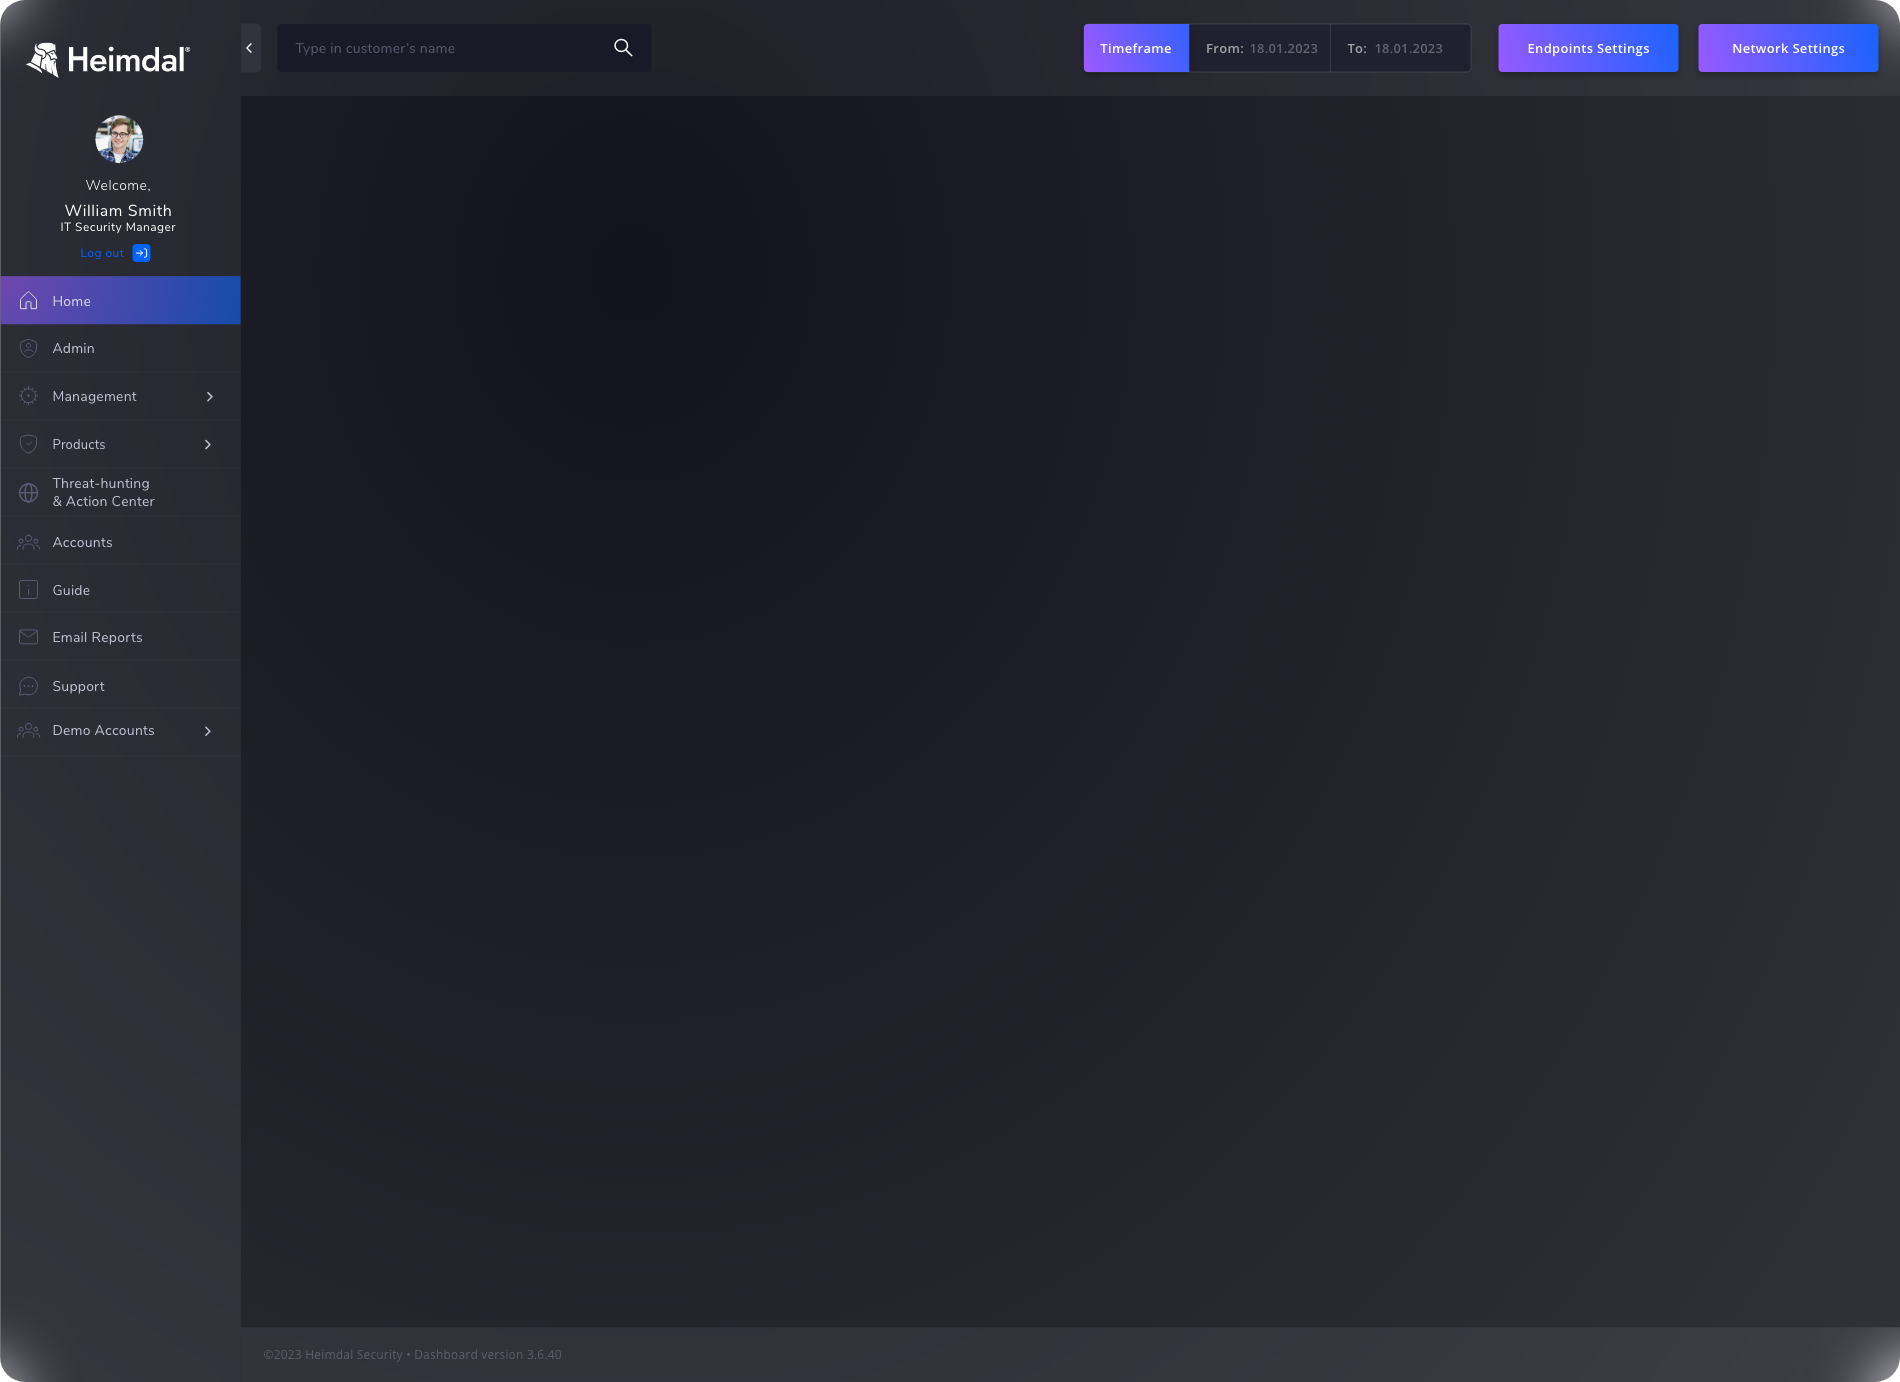Click the Heimdal logo

click(x=108, y=60)
